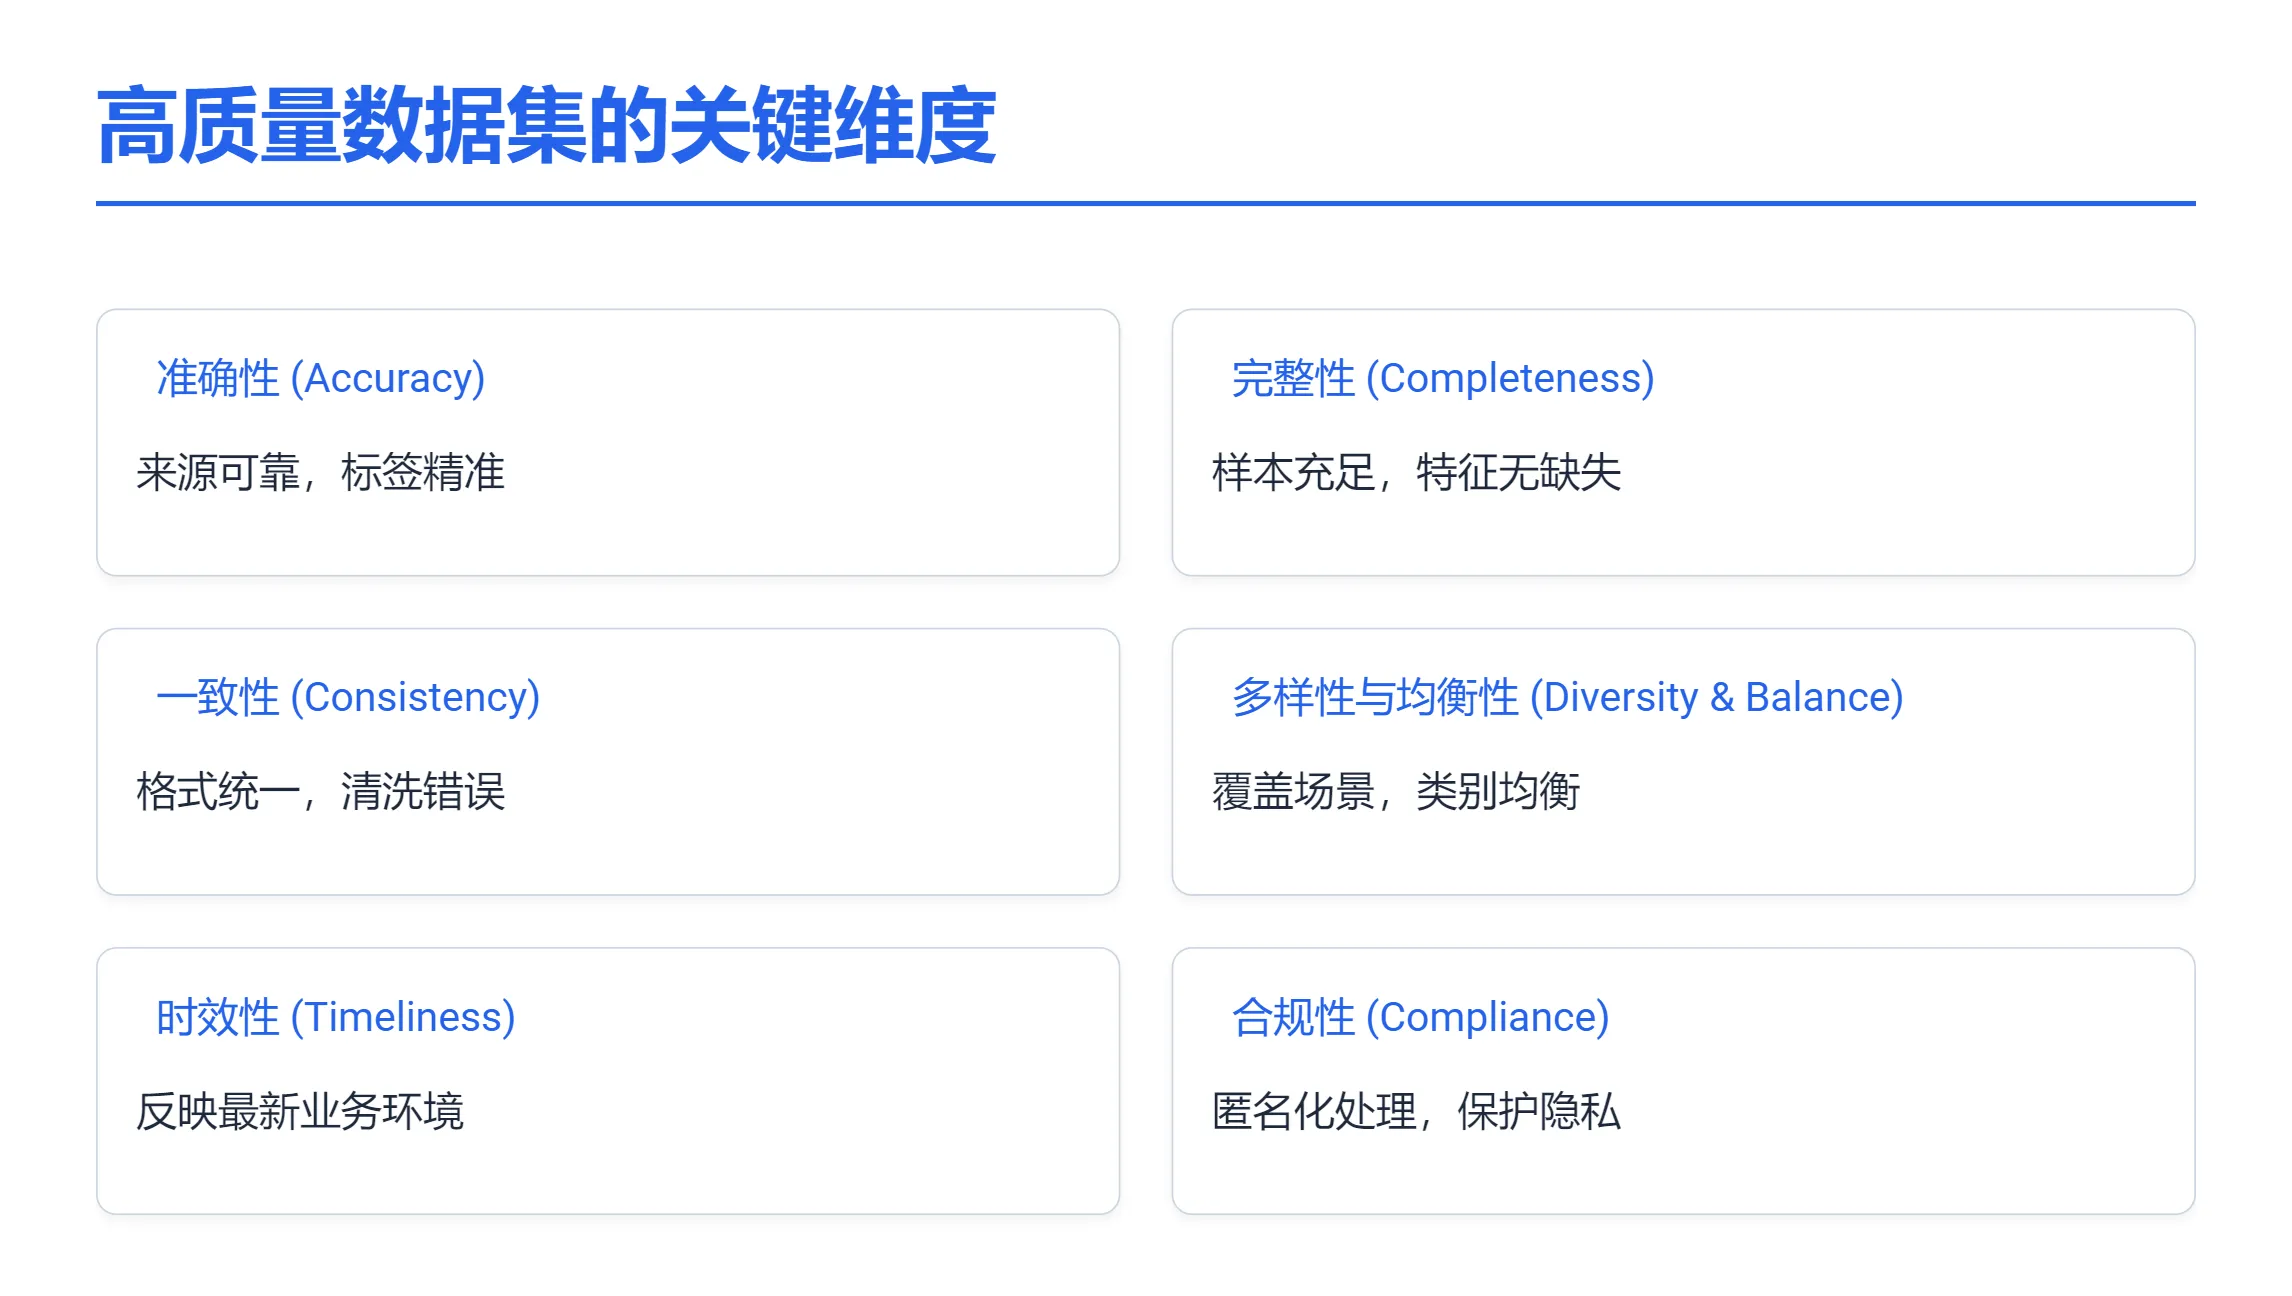2292x1296 pixels.
Task: Select the 合规性 (Compliance) heading
Action: point(1421,1017)
